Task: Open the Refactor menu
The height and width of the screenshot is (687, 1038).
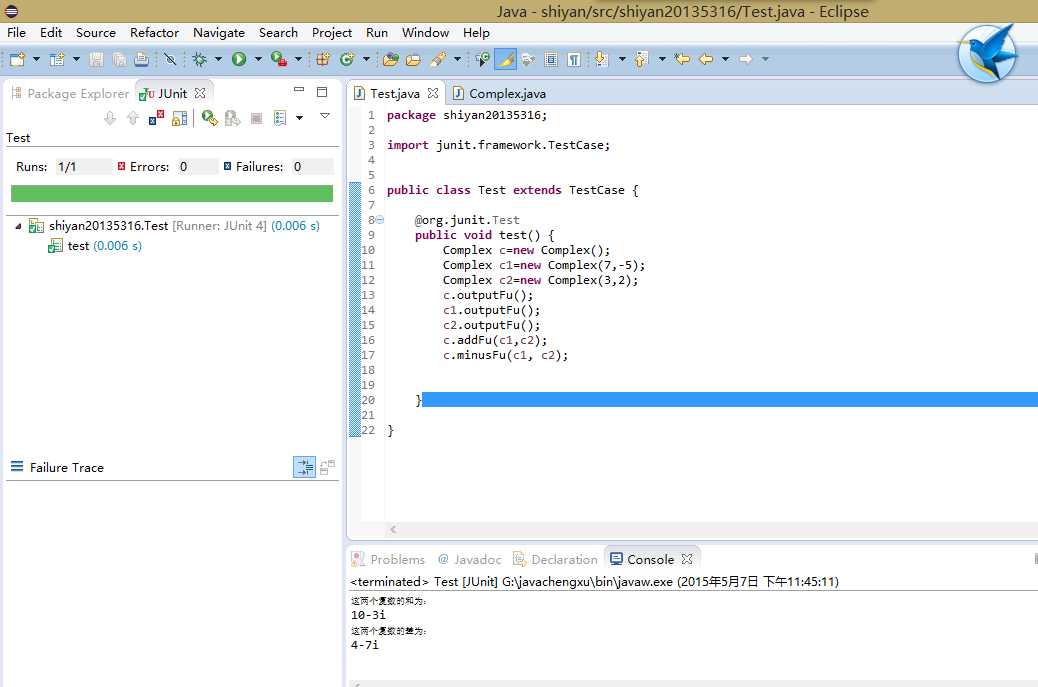Action: 154,32
